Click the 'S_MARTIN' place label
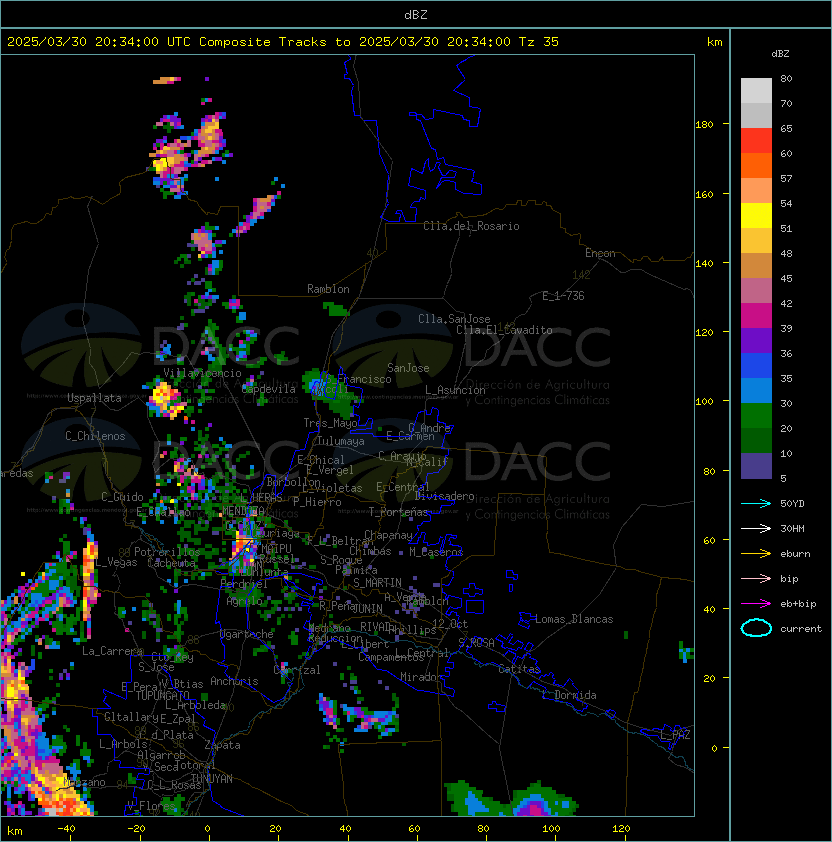 pyautogui.click(x=378, y=583)
